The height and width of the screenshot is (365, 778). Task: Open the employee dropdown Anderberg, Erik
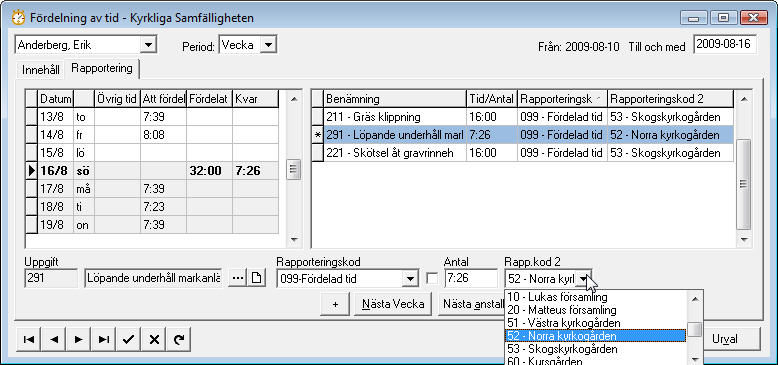[x=148, y=45]
